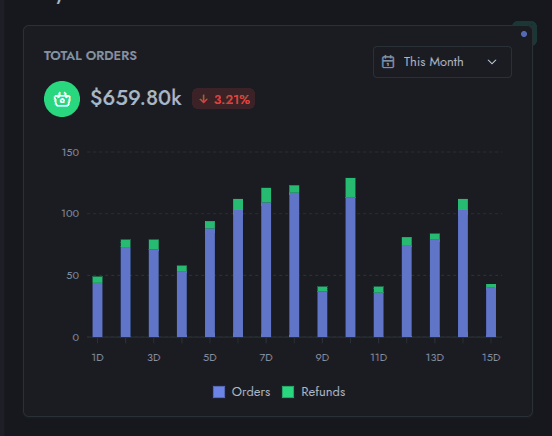
Task: Select the 1D bar in chart
Action: point(98,307)
